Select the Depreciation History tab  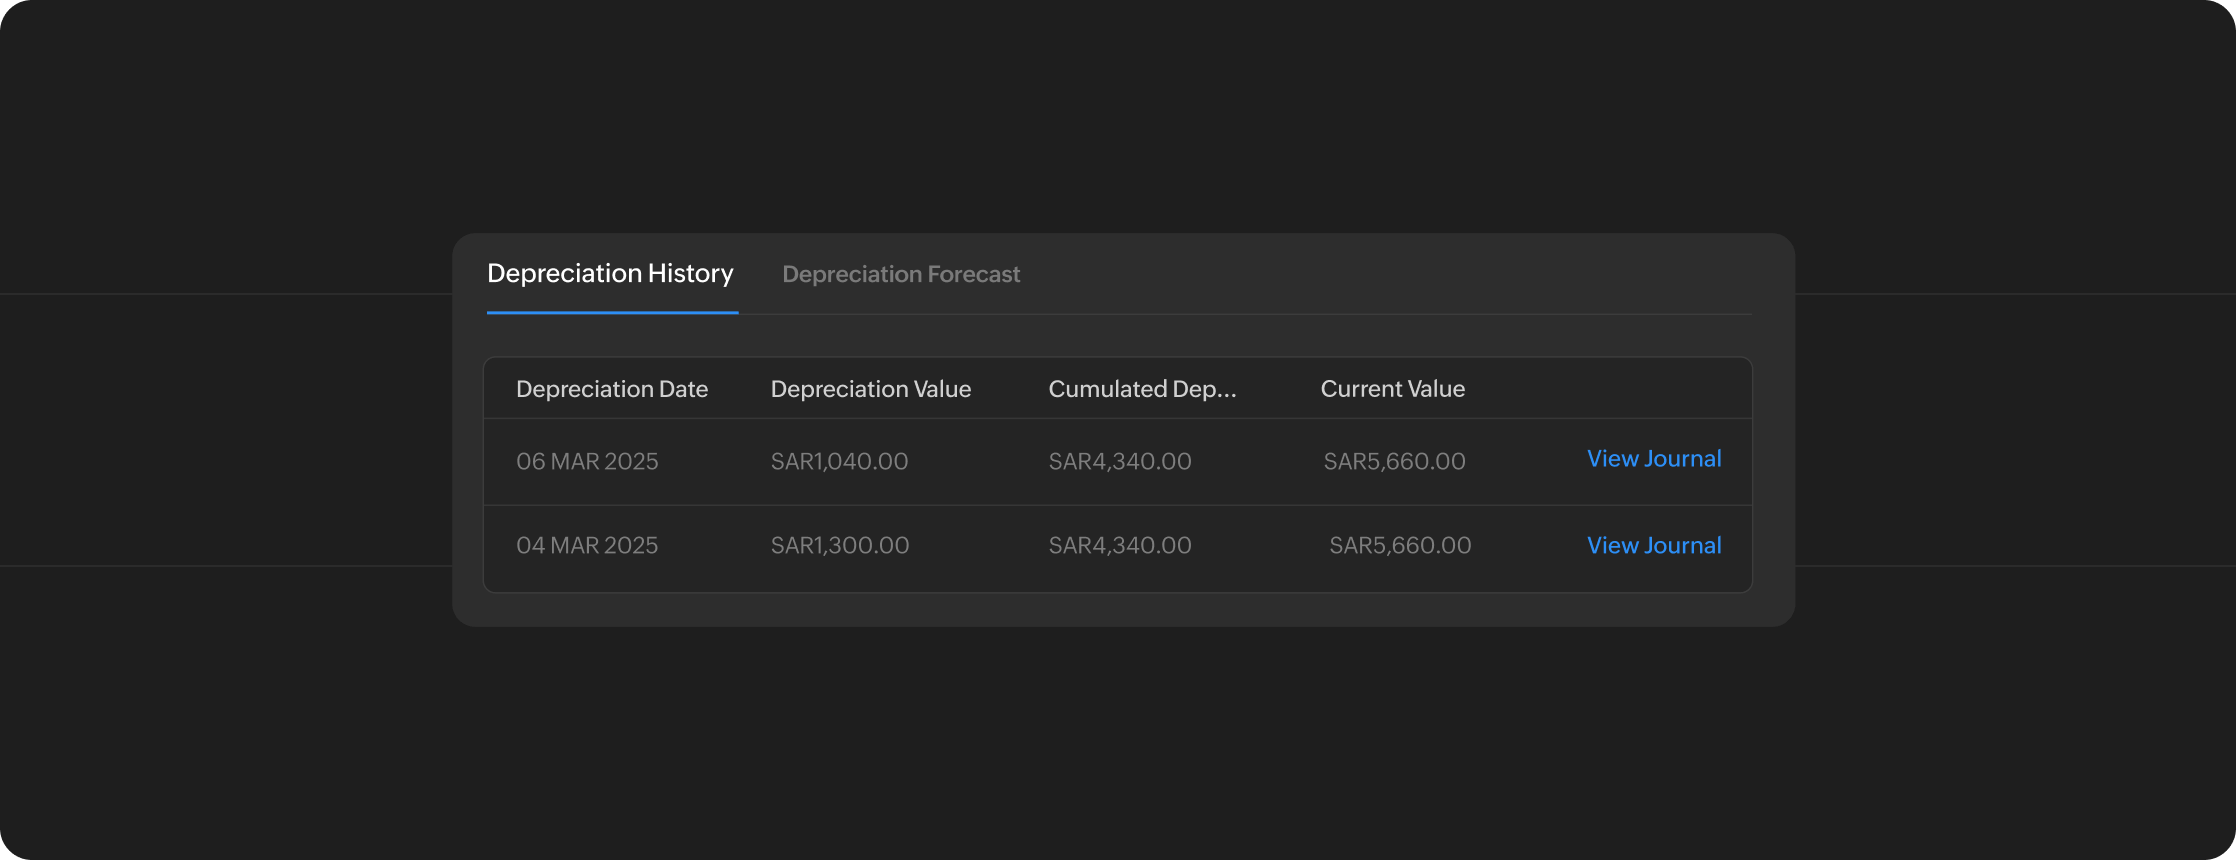(x=610, y=273)
